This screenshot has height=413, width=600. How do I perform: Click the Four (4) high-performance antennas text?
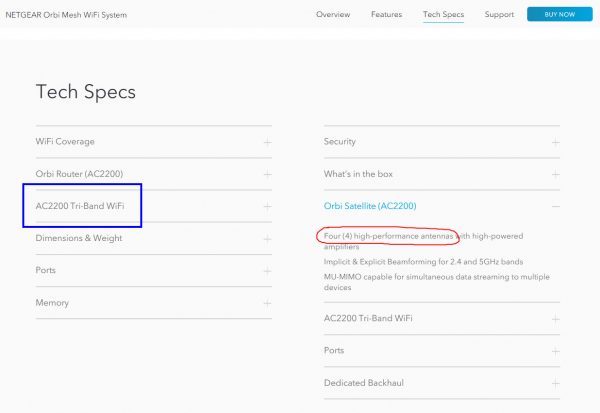click(388, 236)
